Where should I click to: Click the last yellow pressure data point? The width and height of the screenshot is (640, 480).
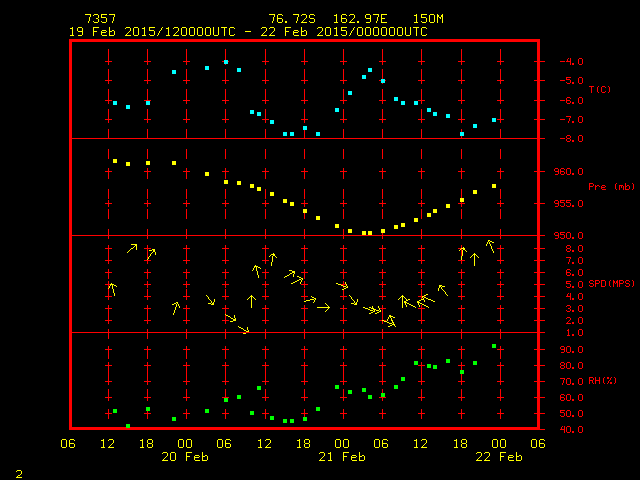(494, 186)
